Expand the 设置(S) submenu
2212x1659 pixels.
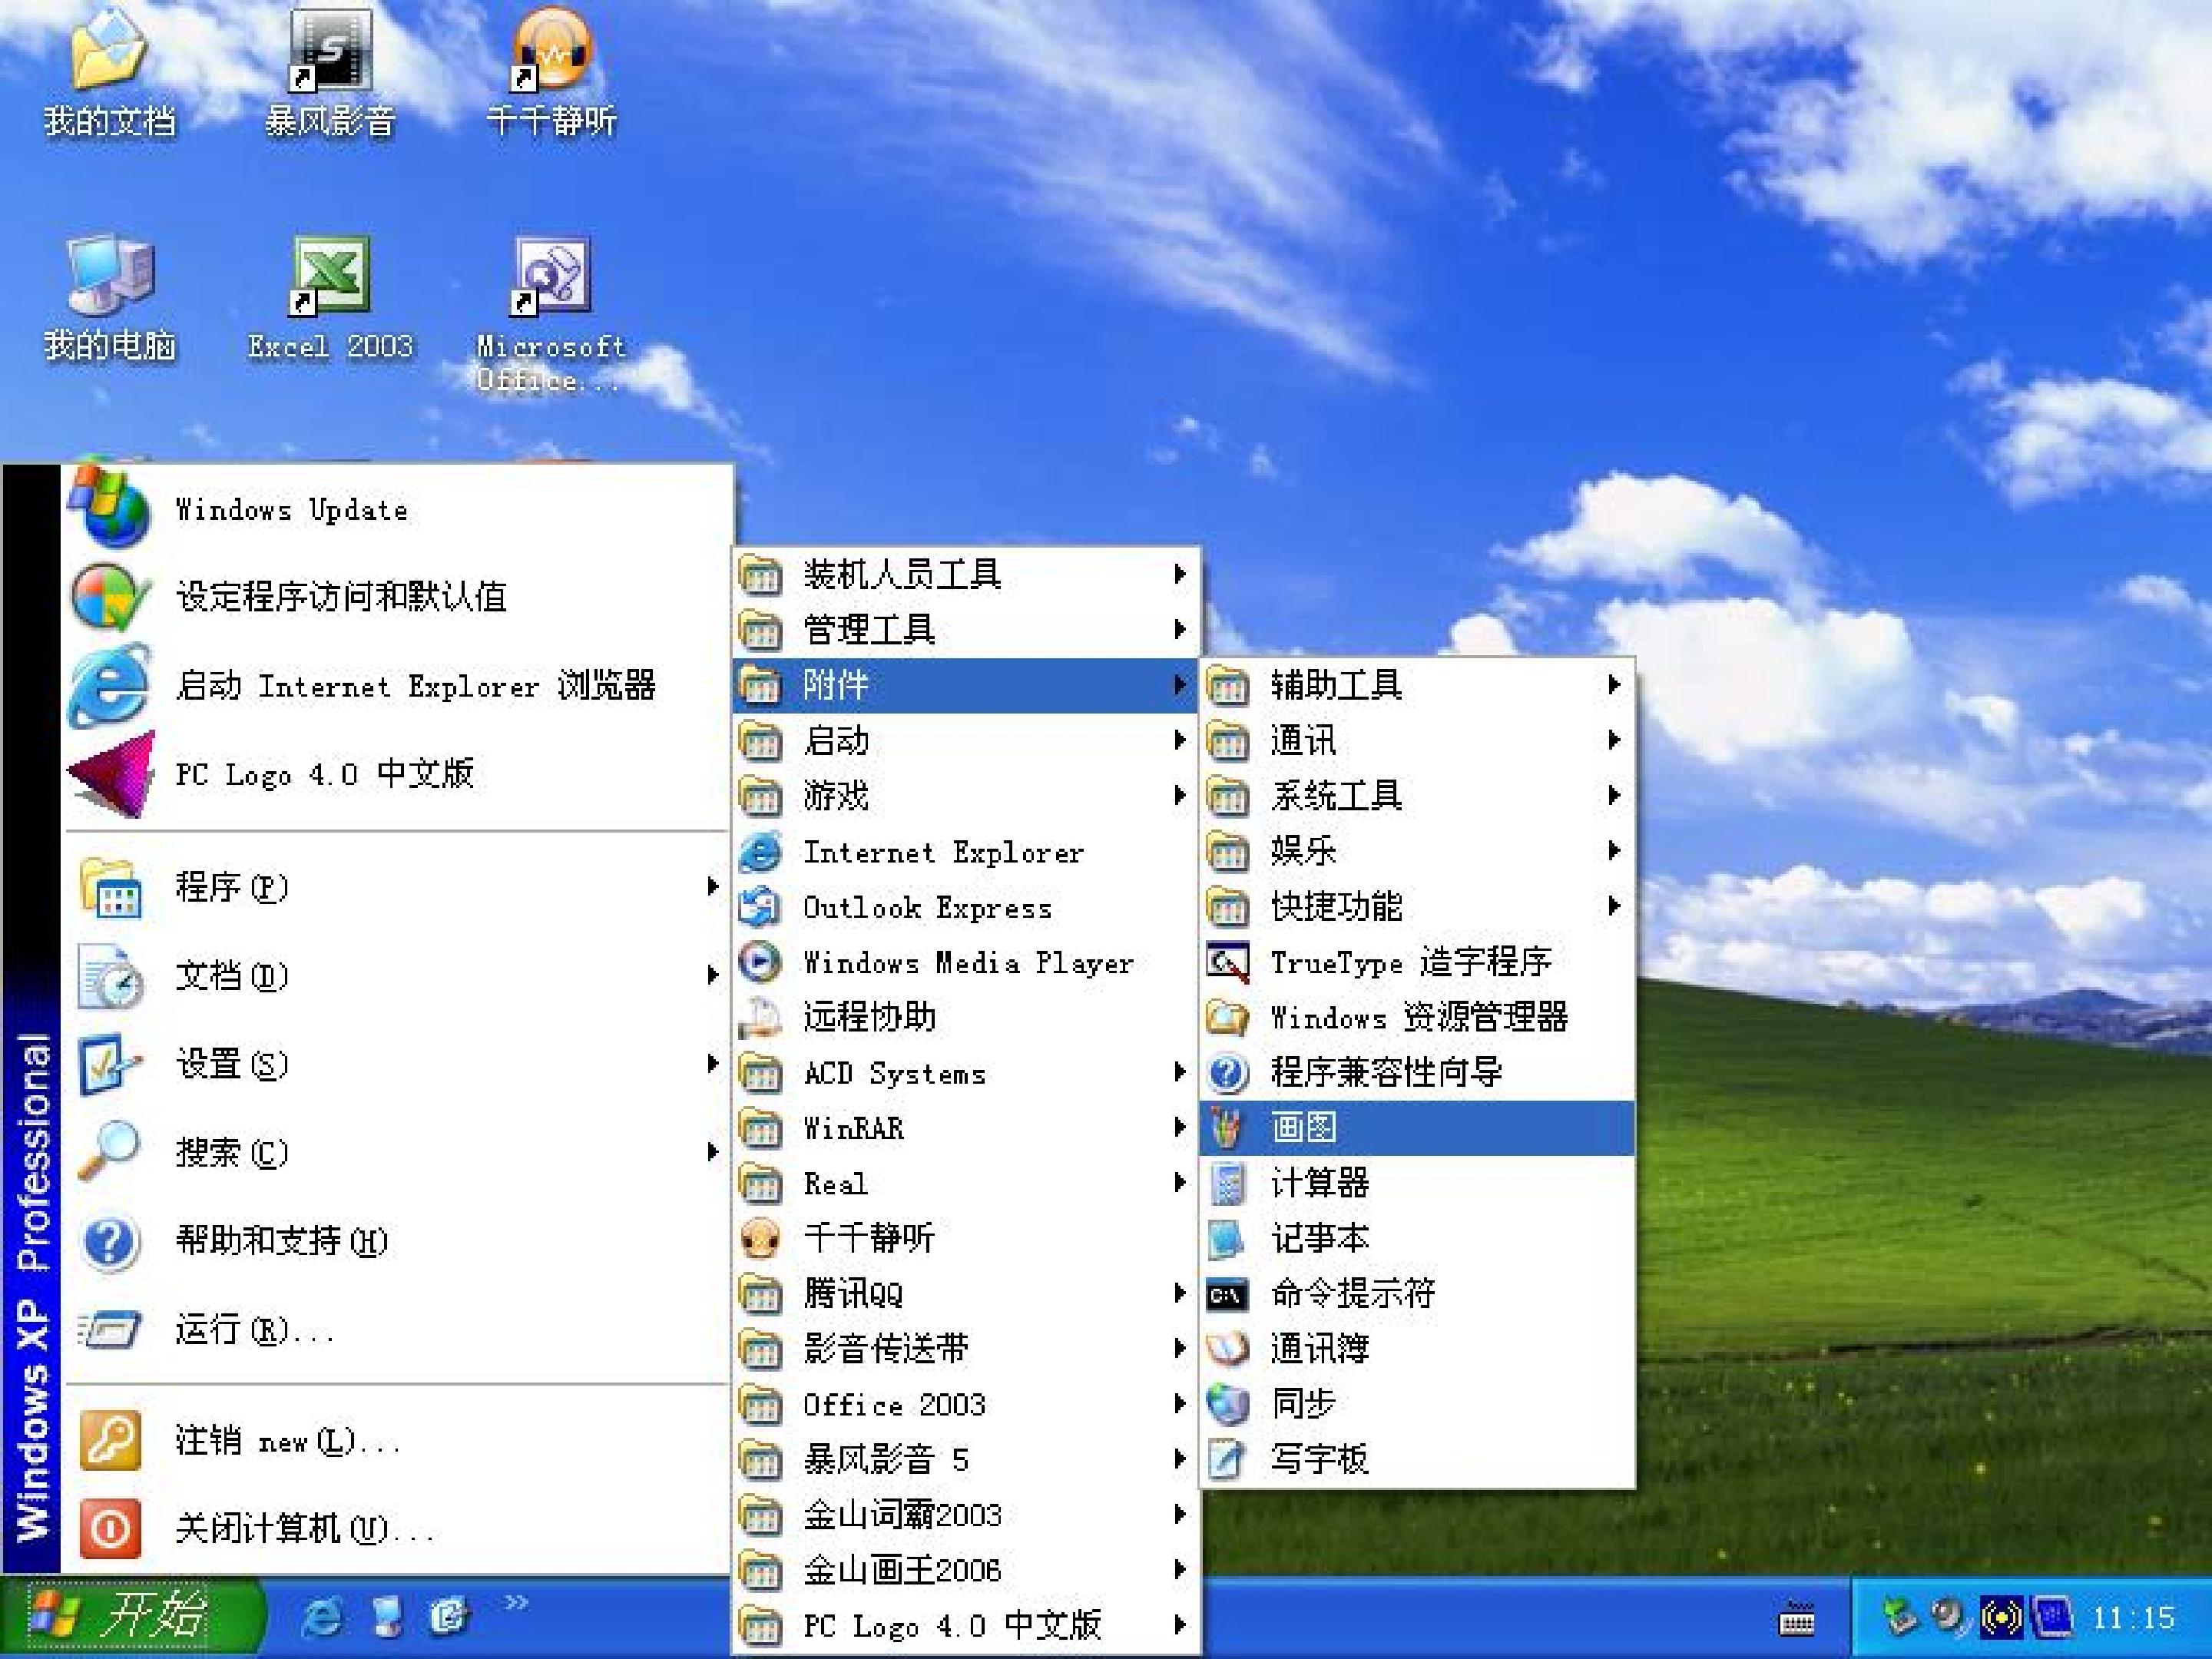point(397,1063)
